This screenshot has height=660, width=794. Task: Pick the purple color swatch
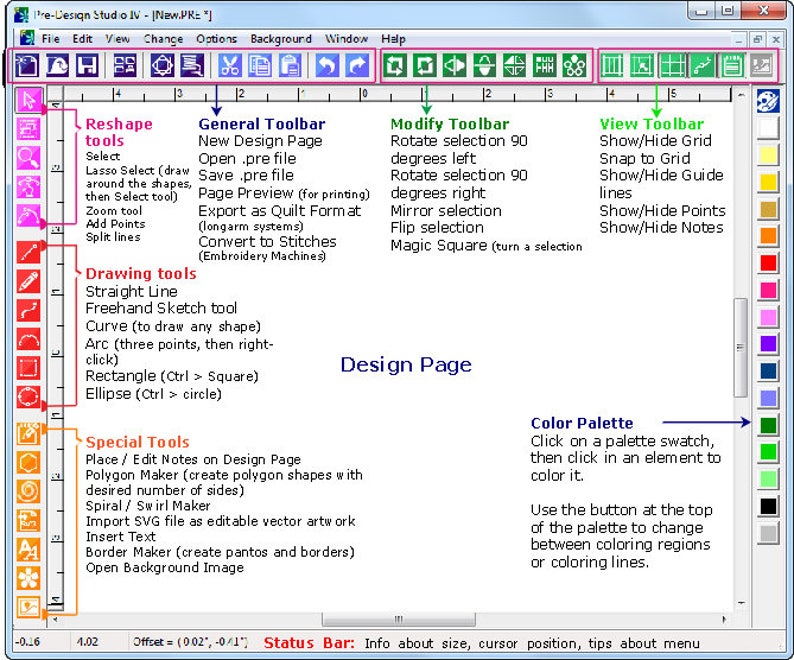[x=768, y=344]
